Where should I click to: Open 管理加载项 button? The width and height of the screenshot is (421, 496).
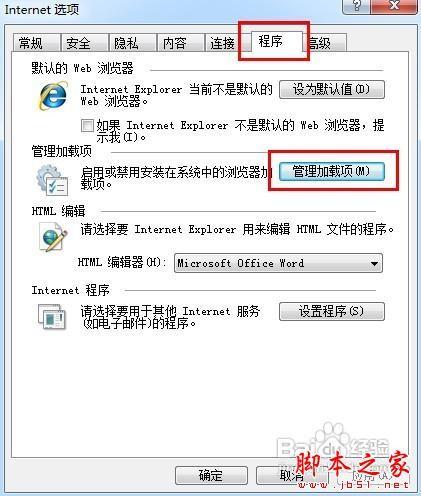[332, 171]
